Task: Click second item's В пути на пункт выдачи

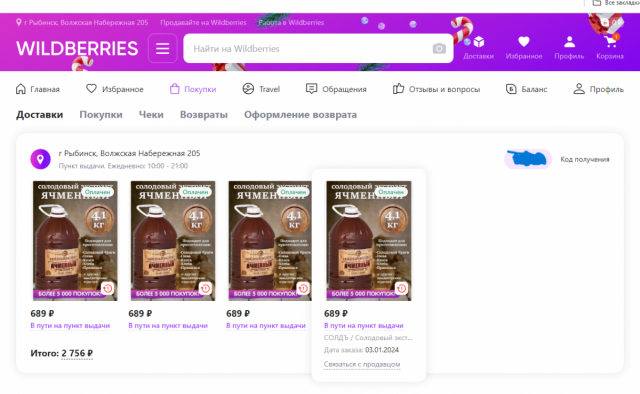Action: pos(168,326)
